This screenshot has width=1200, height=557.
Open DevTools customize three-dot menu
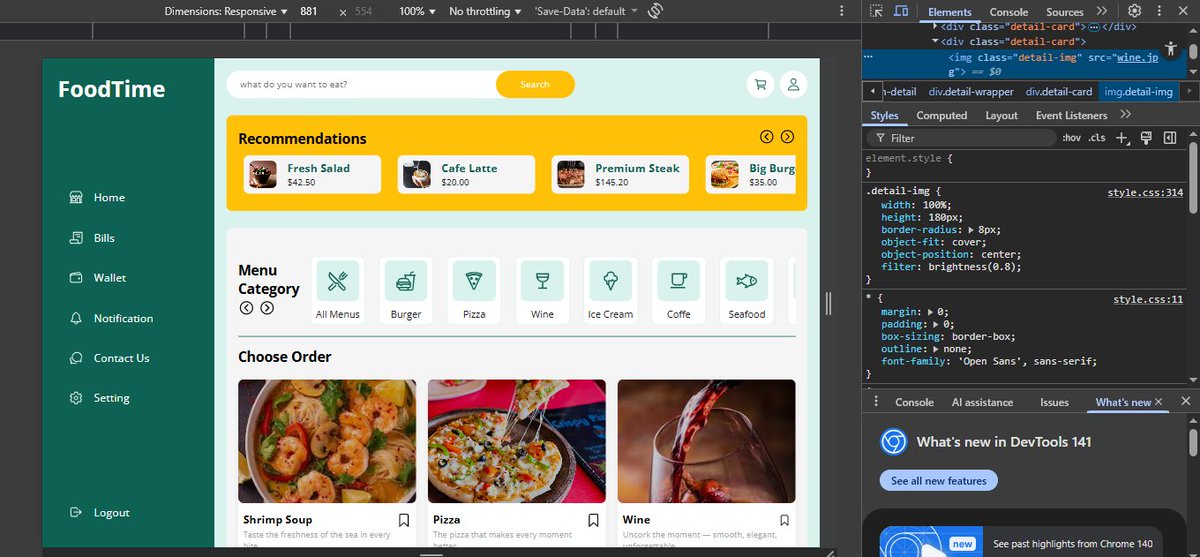[1158, 11]
